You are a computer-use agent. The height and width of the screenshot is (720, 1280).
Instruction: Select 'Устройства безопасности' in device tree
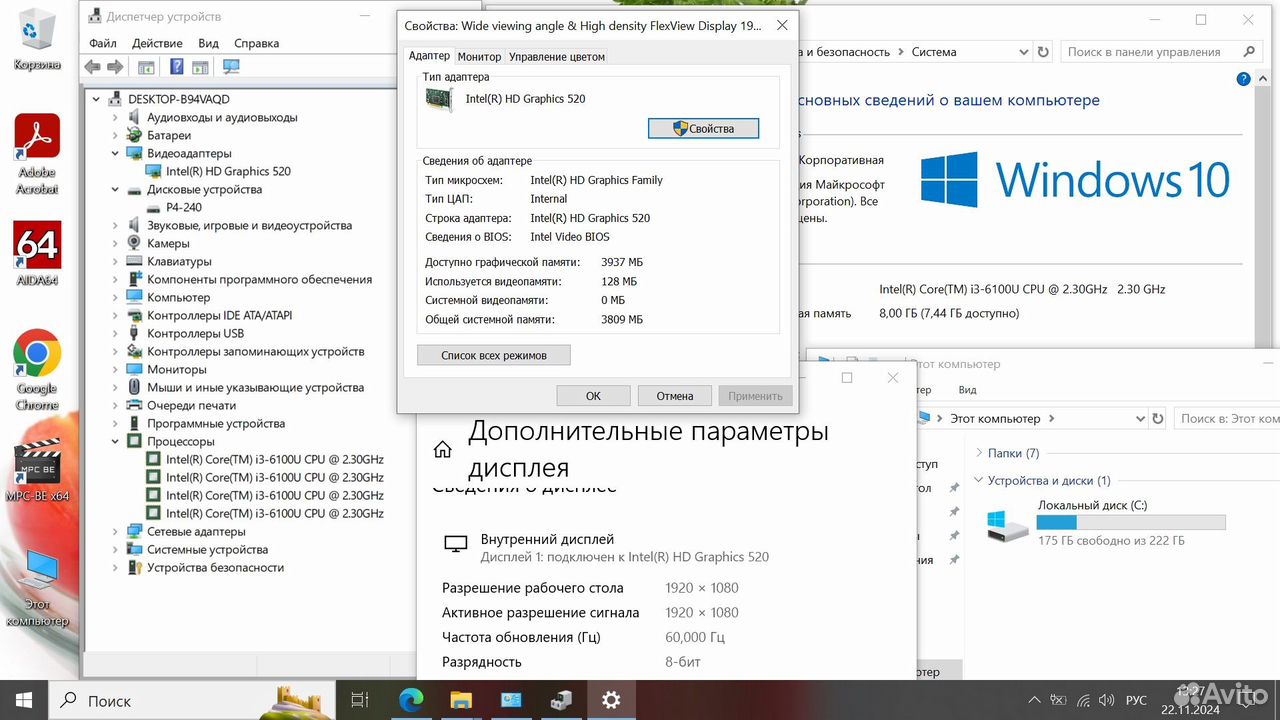215,567
